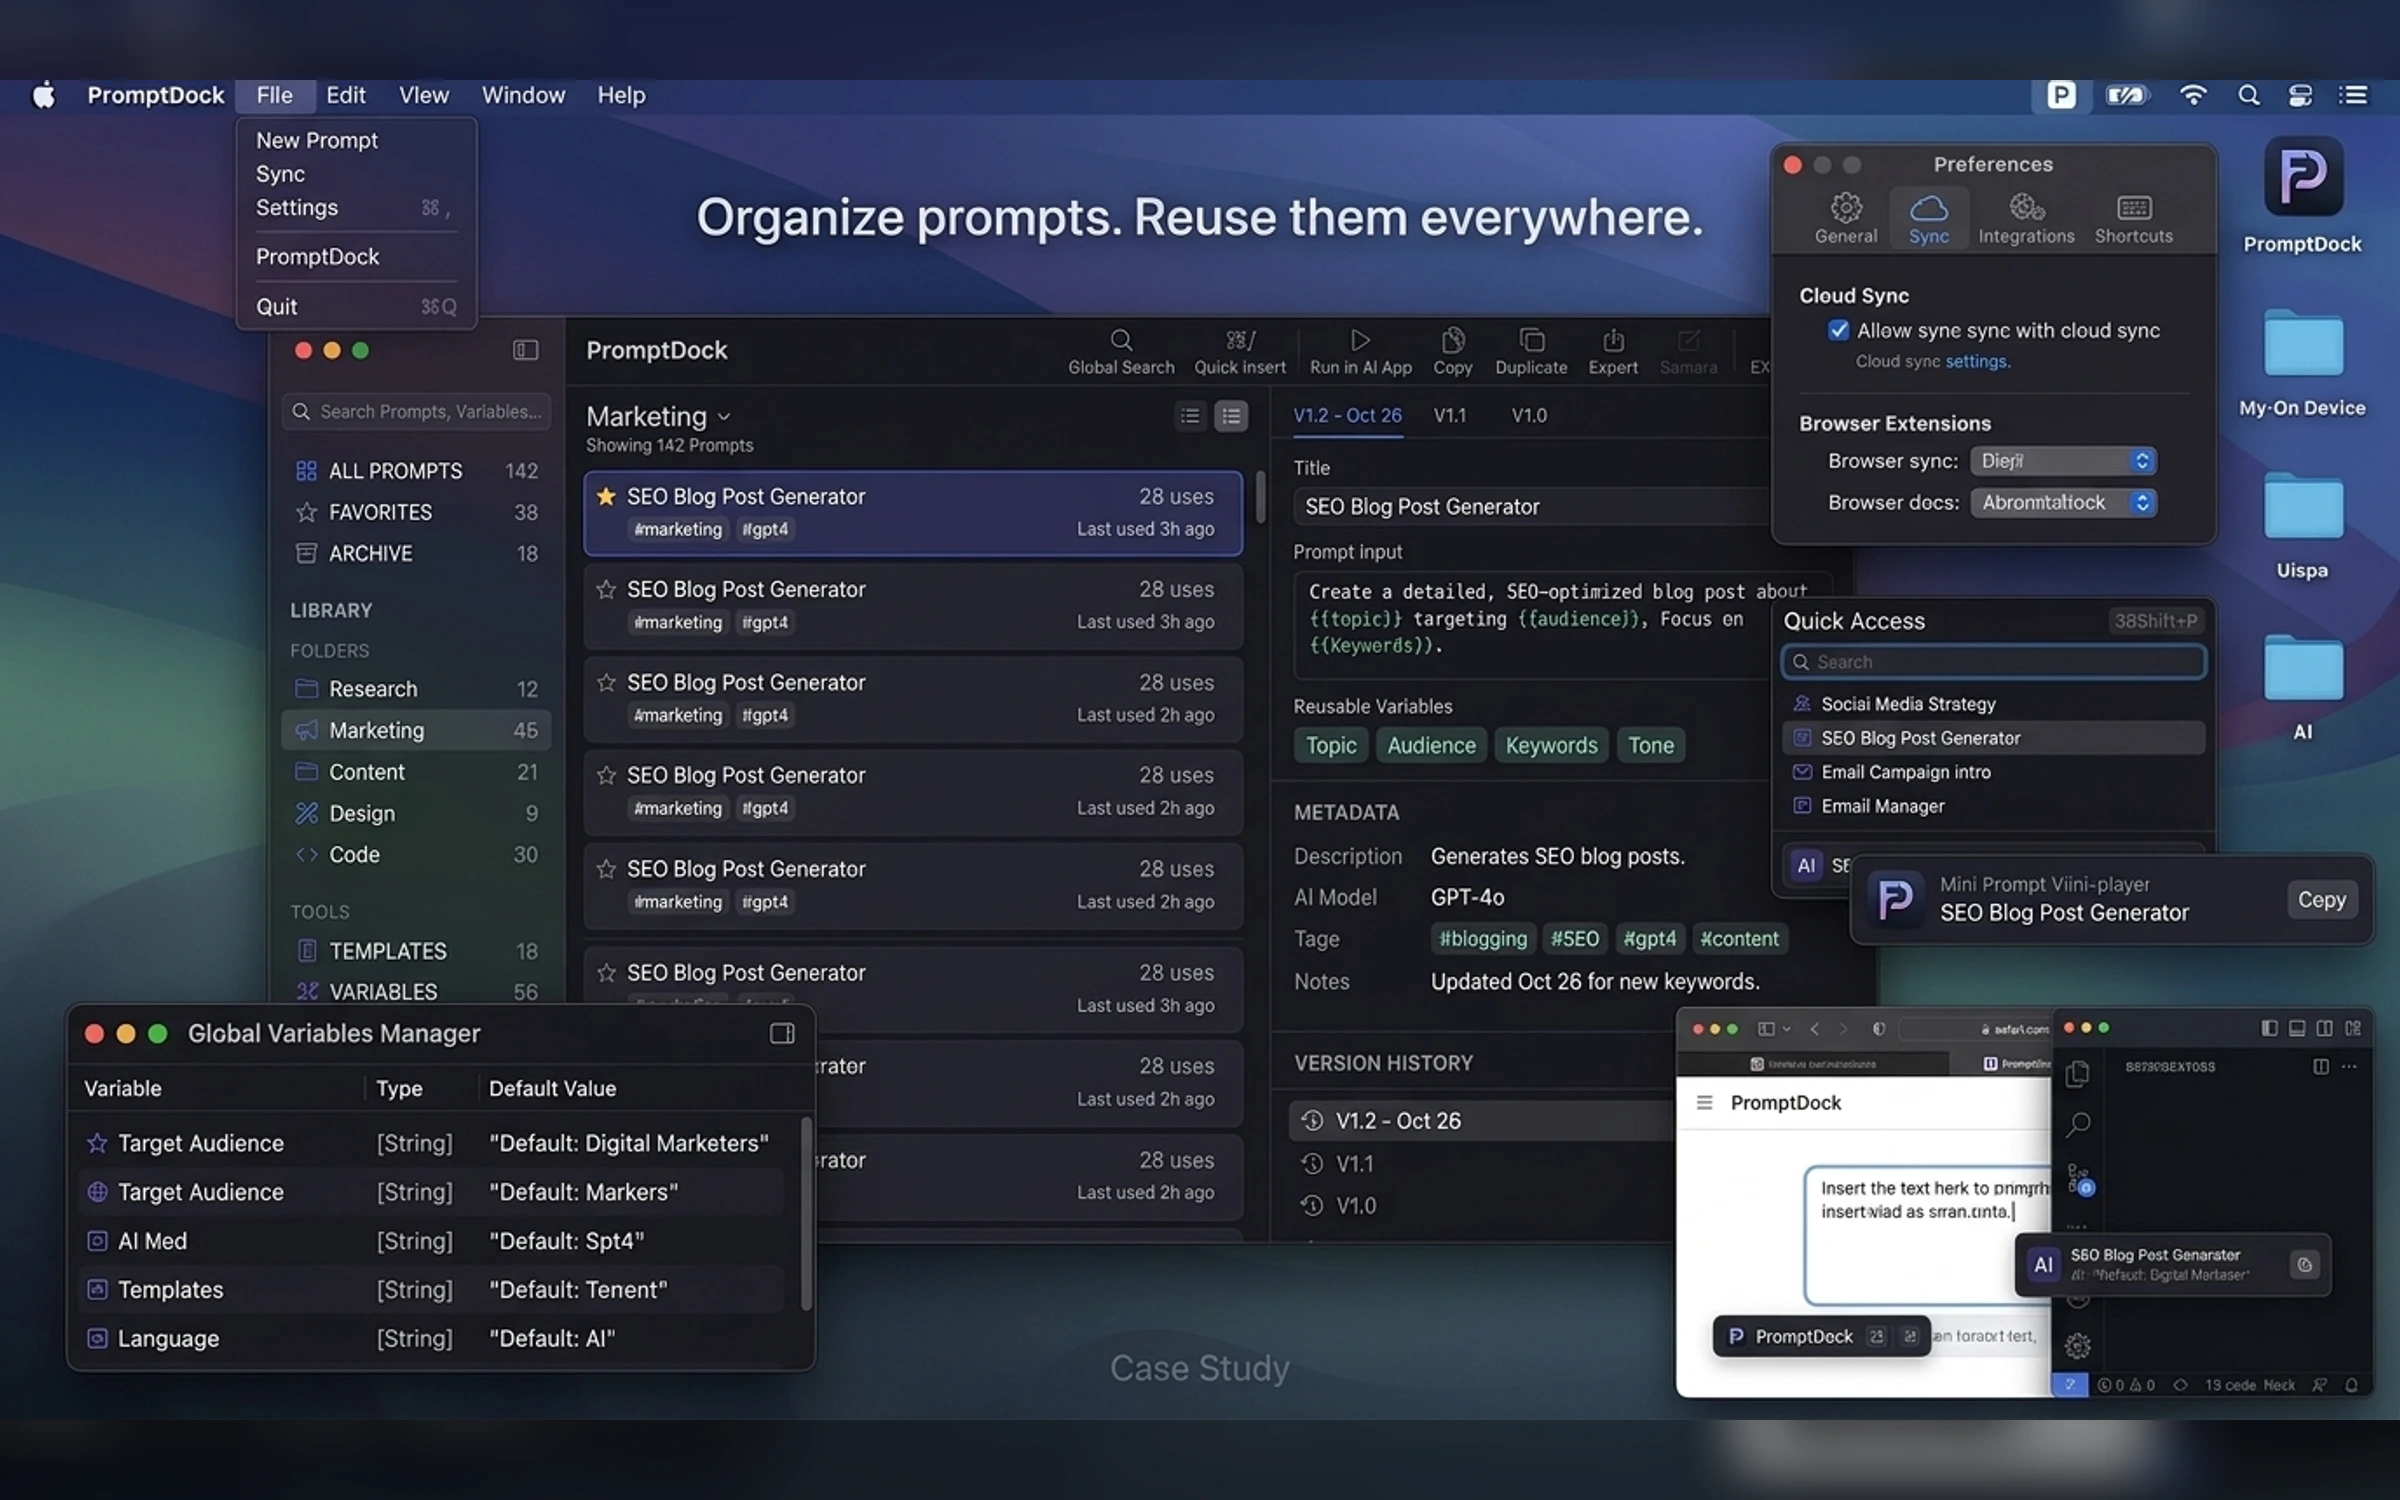Open the macOS Spotlight search icon
This screenshot has width=2400, height=1500.
click(2248, 95)
